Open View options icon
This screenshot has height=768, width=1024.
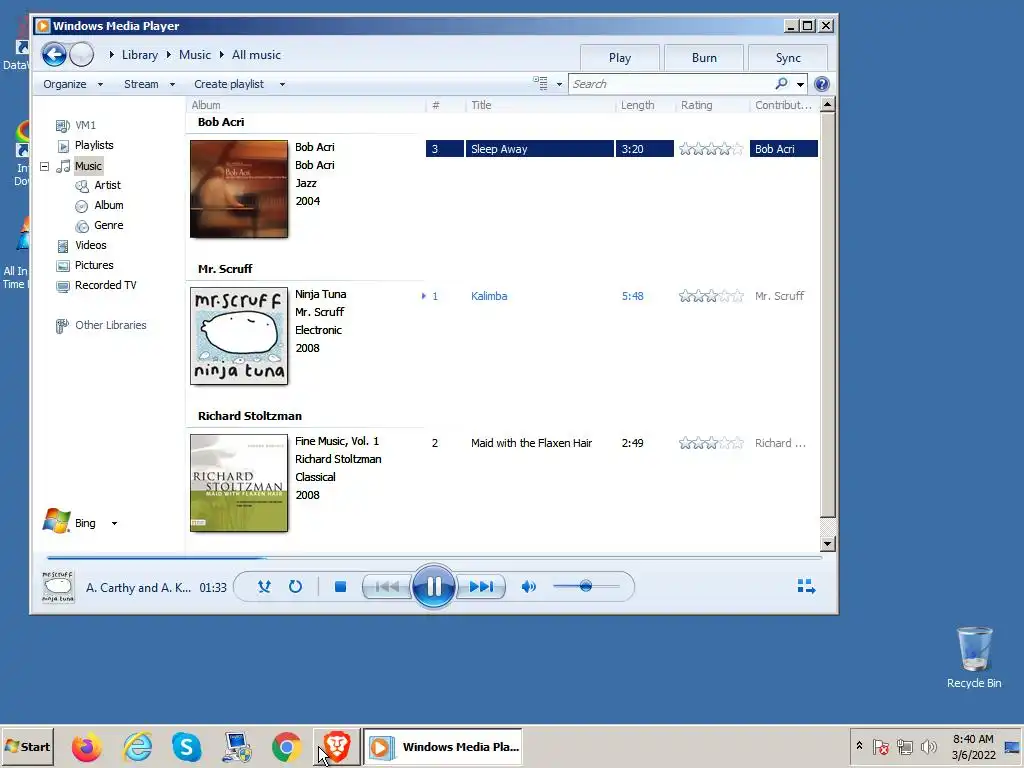tap(540, 83)
